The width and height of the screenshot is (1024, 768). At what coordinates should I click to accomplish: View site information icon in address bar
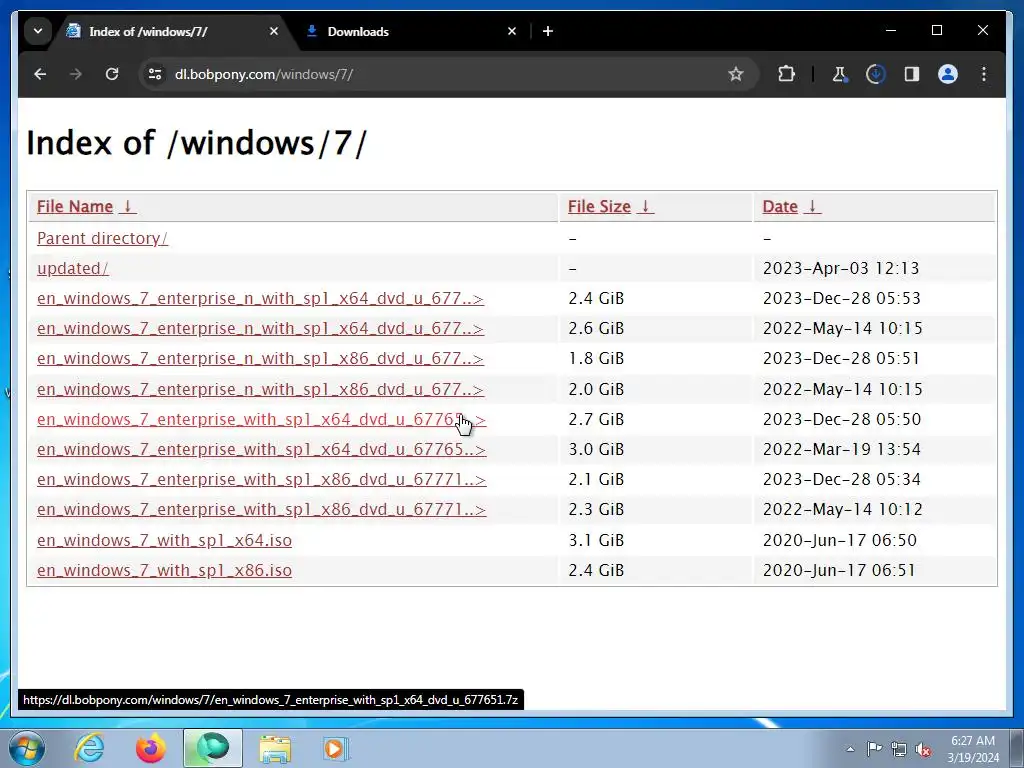click(x=155, y=74)
